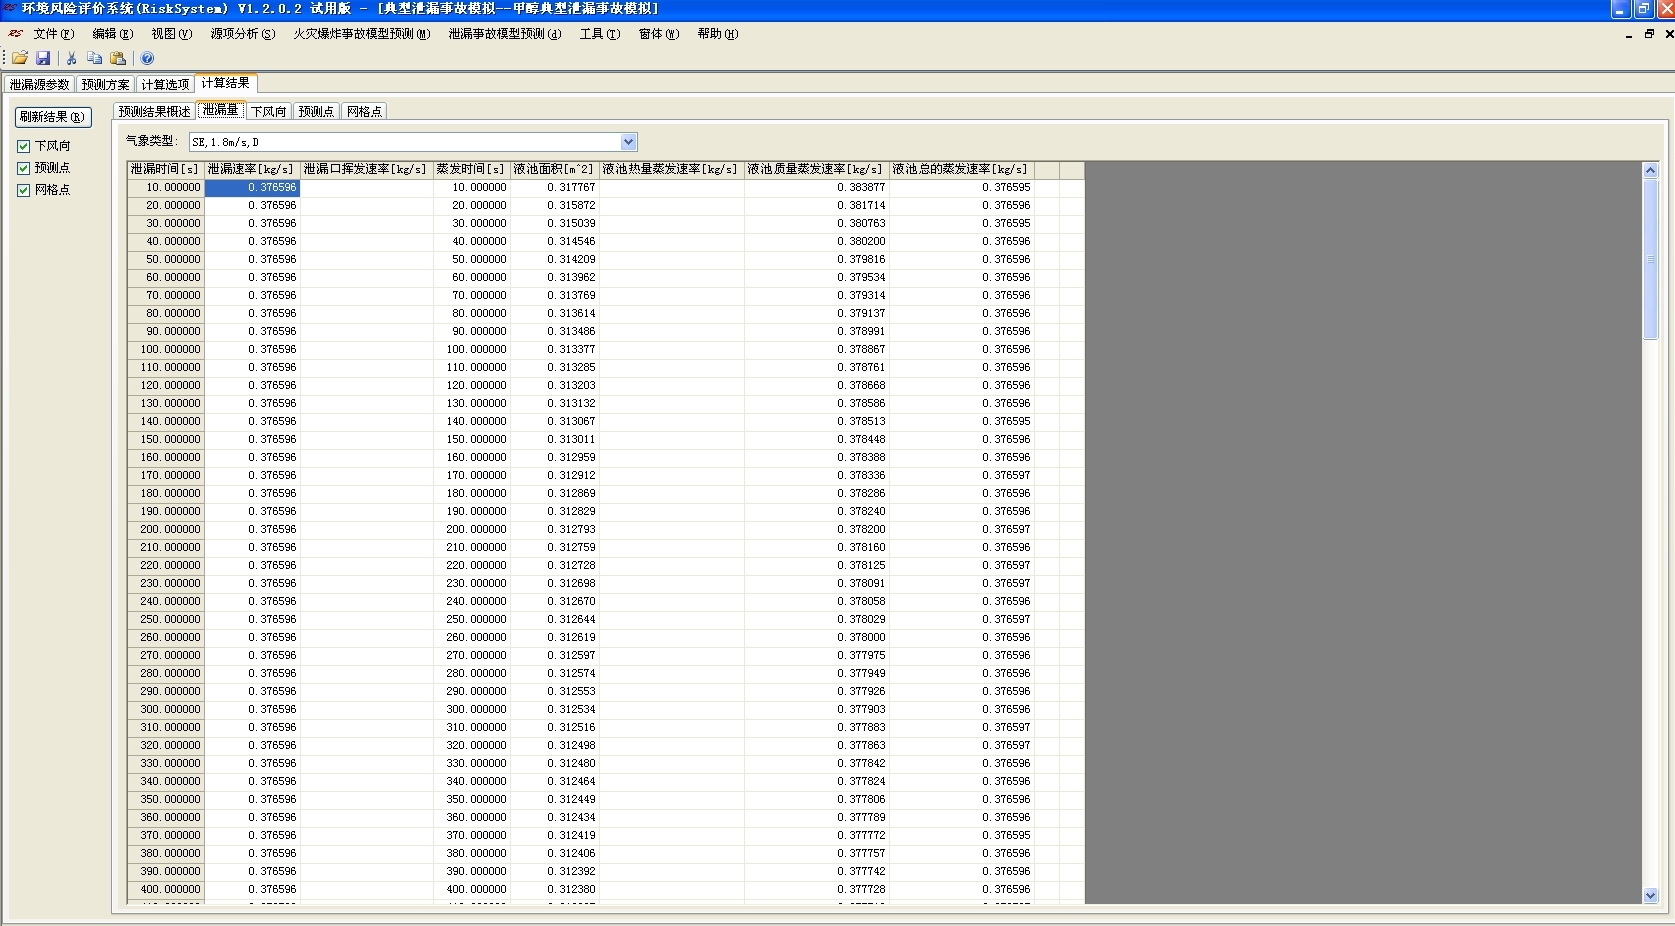Image resolution: width=1675 pixels, height=926 pixels.
Task: Switch to the 网格点 sub-tab
Action: pos(364,111)
